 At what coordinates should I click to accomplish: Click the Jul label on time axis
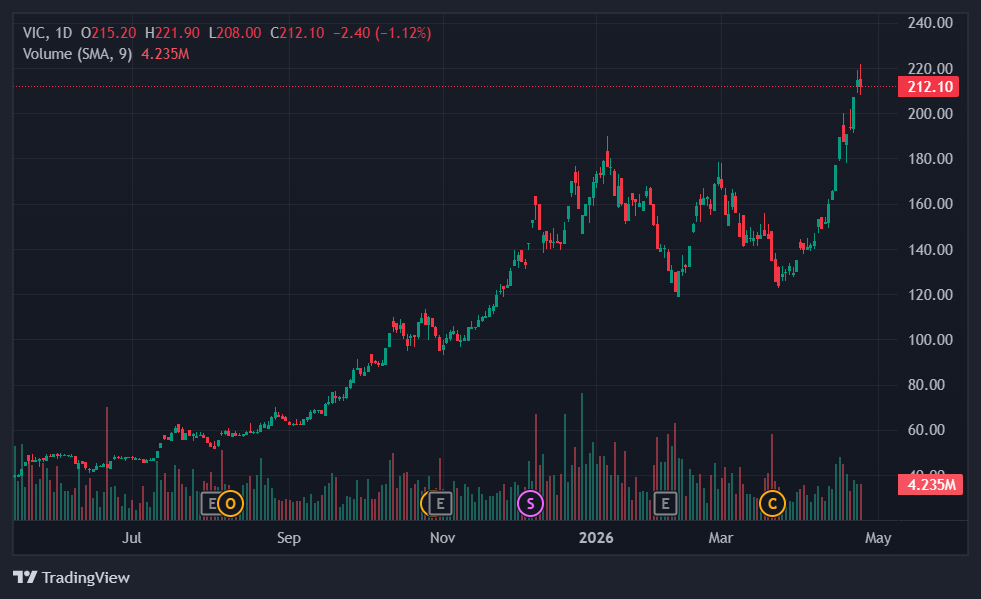pyautogui.click(x=131, y=538)
